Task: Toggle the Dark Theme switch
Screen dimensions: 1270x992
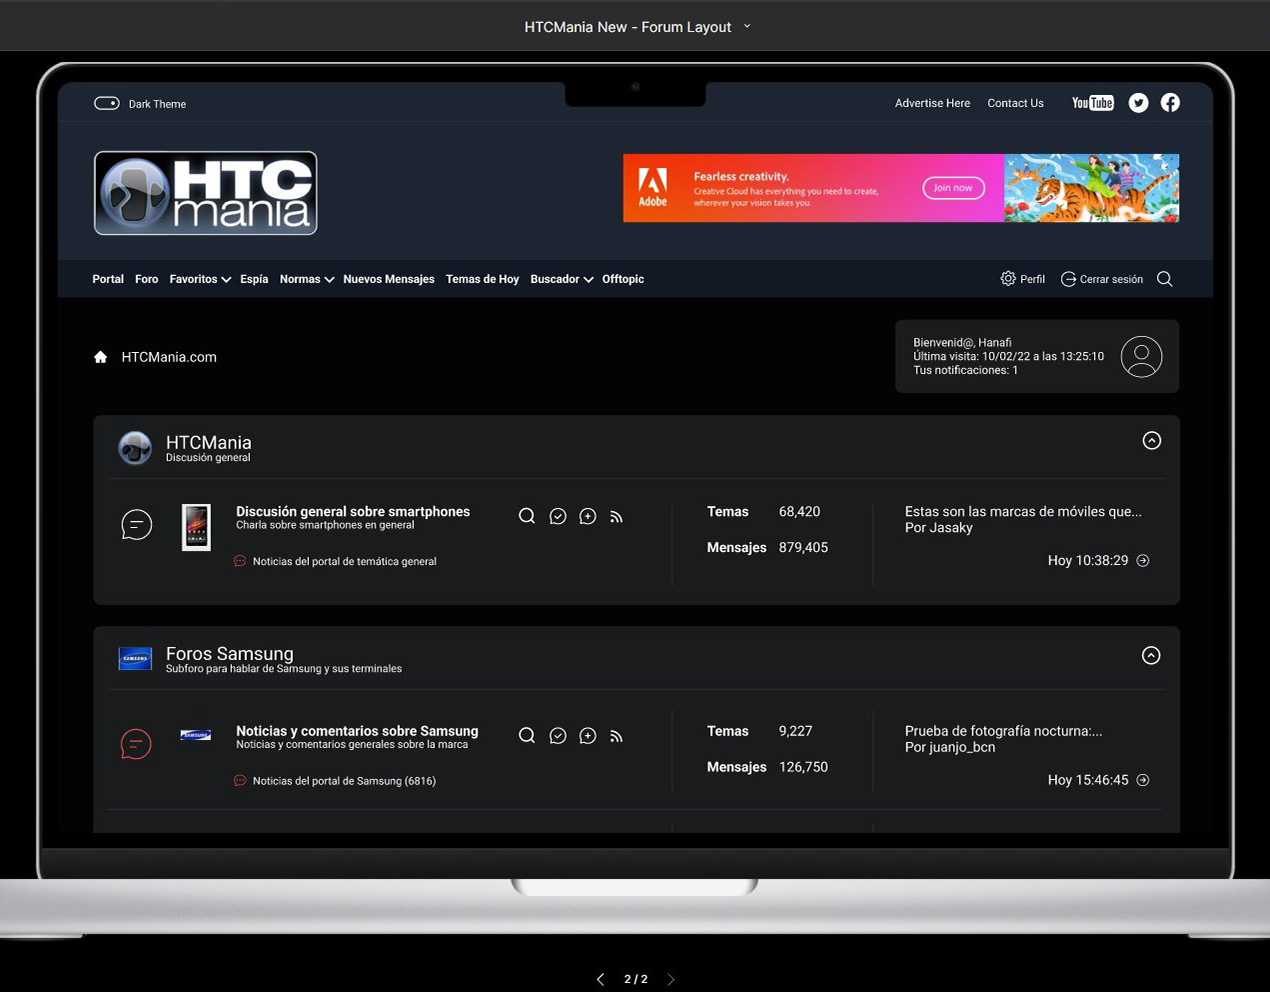Action: click(107, 103)
